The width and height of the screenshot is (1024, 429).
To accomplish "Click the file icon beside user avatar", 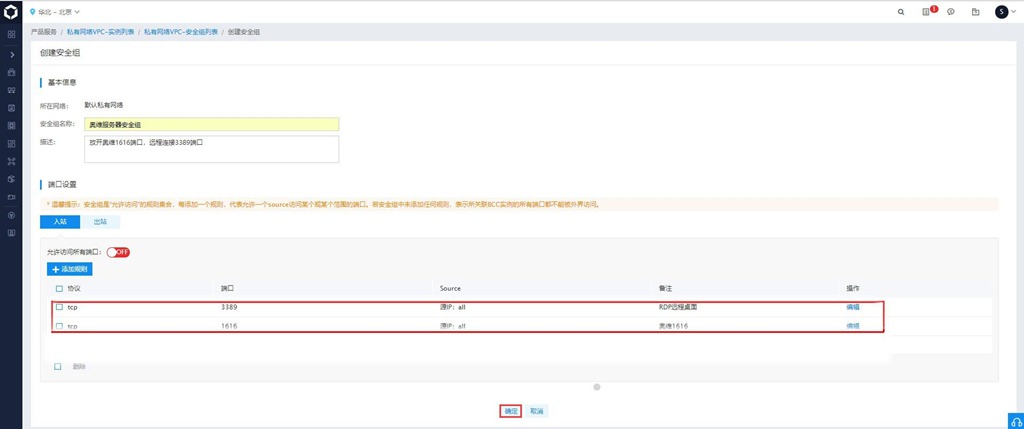I will tap(975, 12).
